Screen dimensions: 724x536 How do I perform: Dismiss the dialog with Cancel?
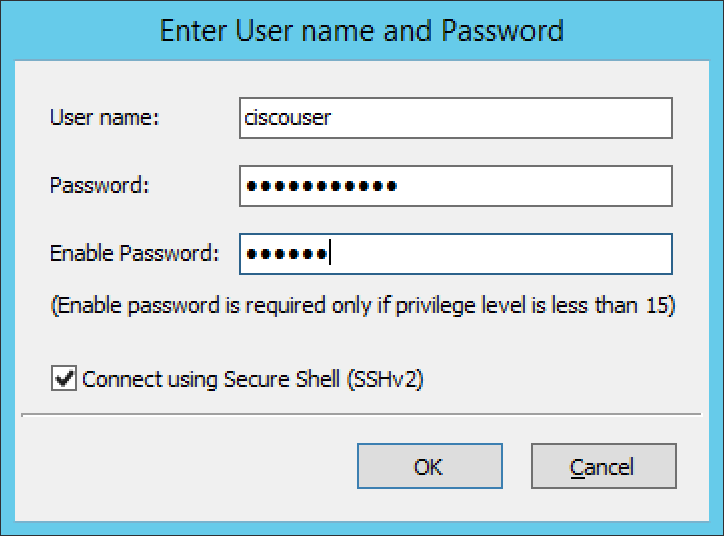[603, 467]
